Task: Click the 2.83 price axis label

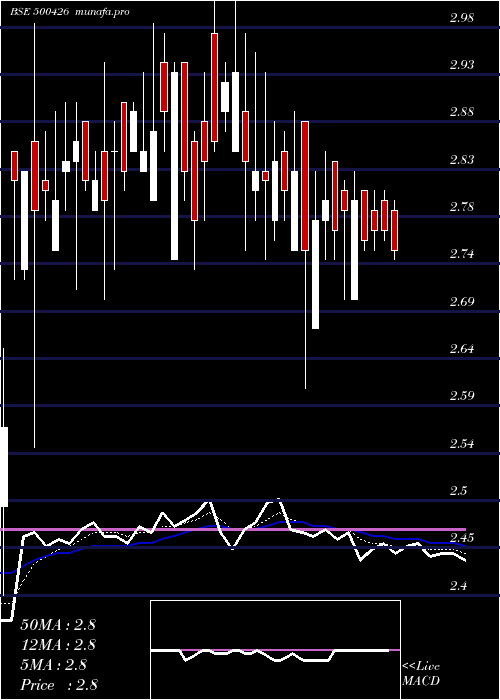Action: click(462, 160)
